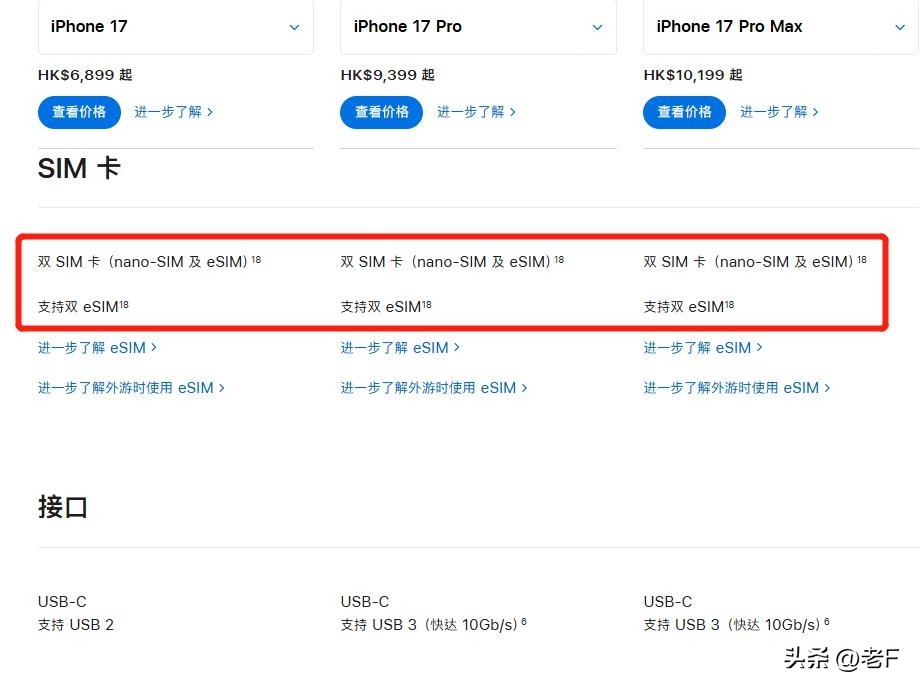This screenshot has width=920, height=690.
Task: Open 进一步了解 link for iPhone 17 Pro Max
Action: click(x=779, y=112)
